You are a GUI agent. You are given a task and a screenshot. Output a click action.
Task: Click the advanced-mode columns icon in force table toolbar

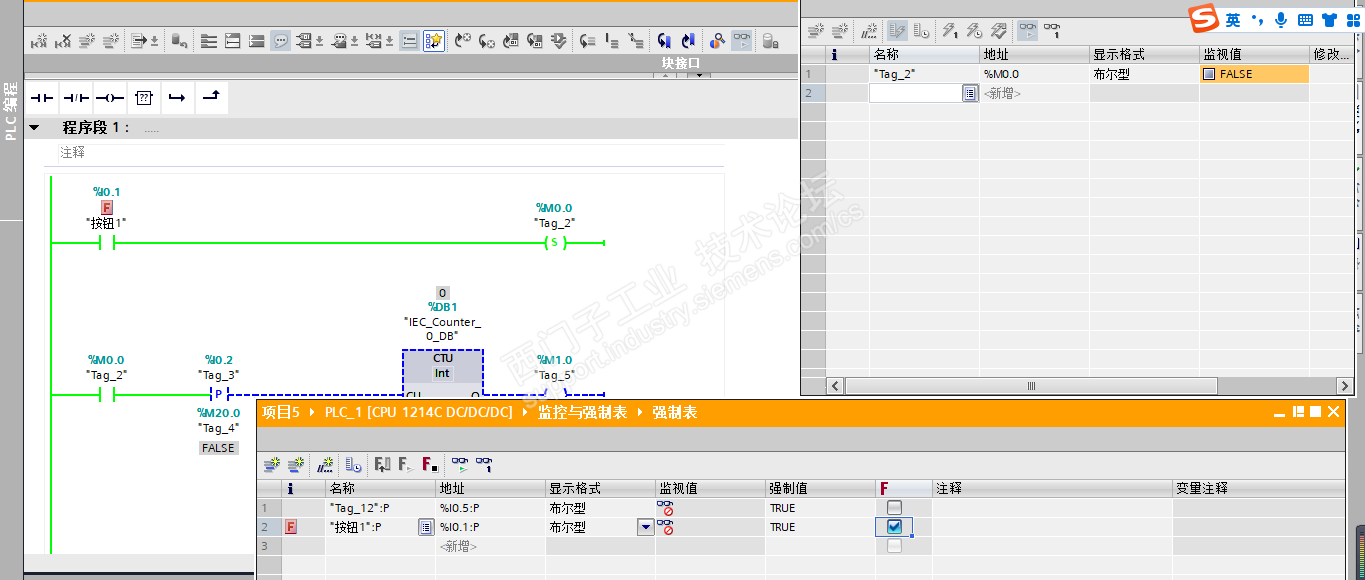point(353,464)
